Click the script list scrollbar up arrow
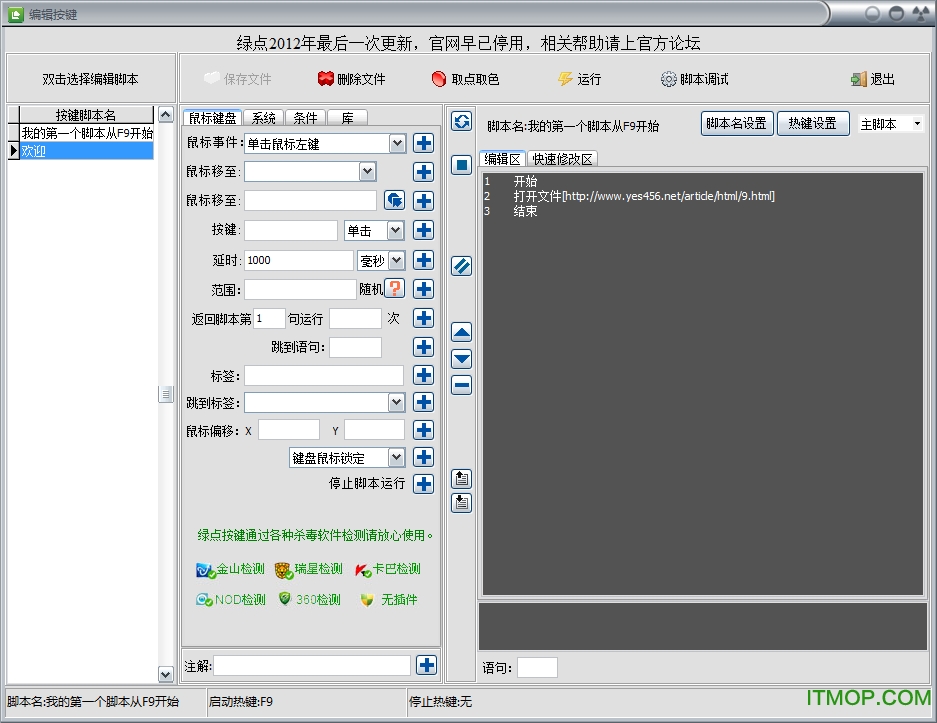The height and width of the screenshot is (723, 937). (166, 114)
